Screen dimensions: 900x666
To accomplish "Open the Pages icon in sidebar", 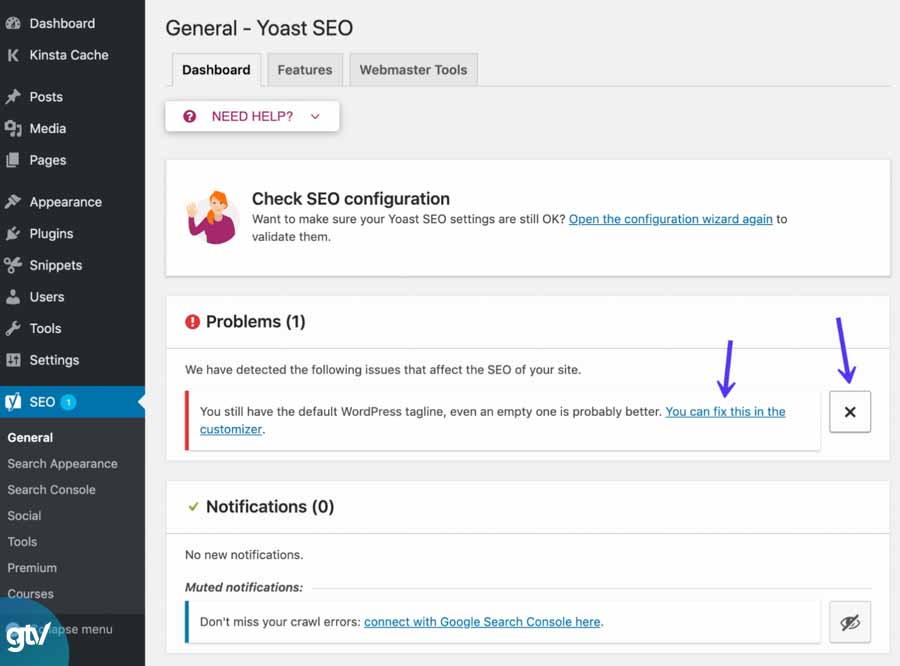I will click(x=14, y=160).
